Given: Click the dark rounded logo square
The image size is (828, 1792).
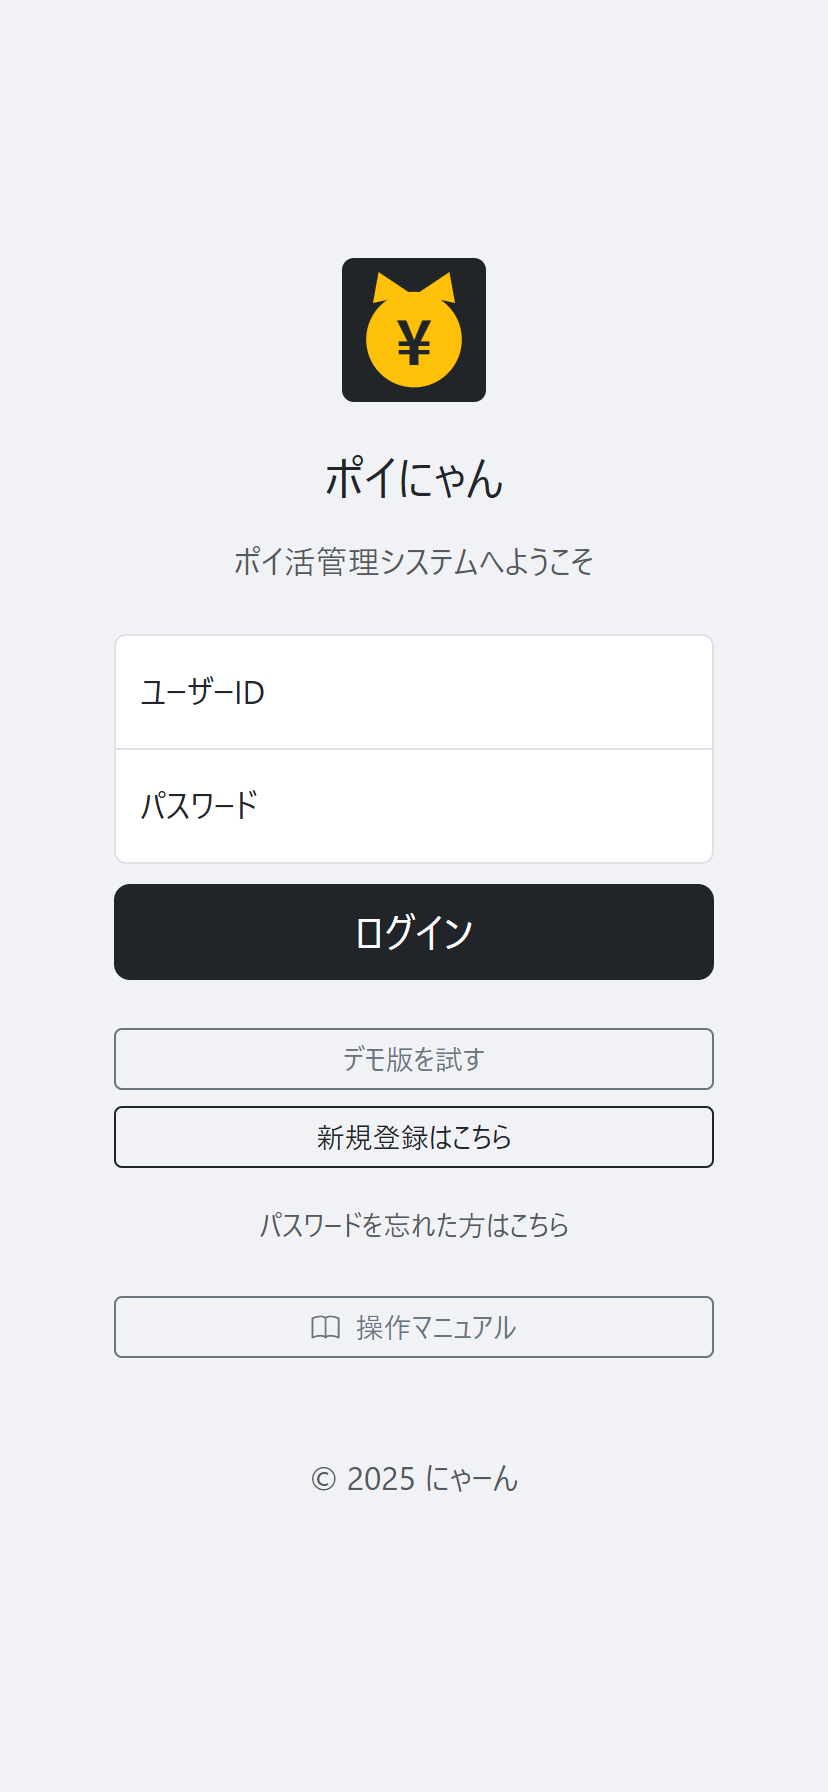Looking at the screenshot, I should [x=414, y=330].
